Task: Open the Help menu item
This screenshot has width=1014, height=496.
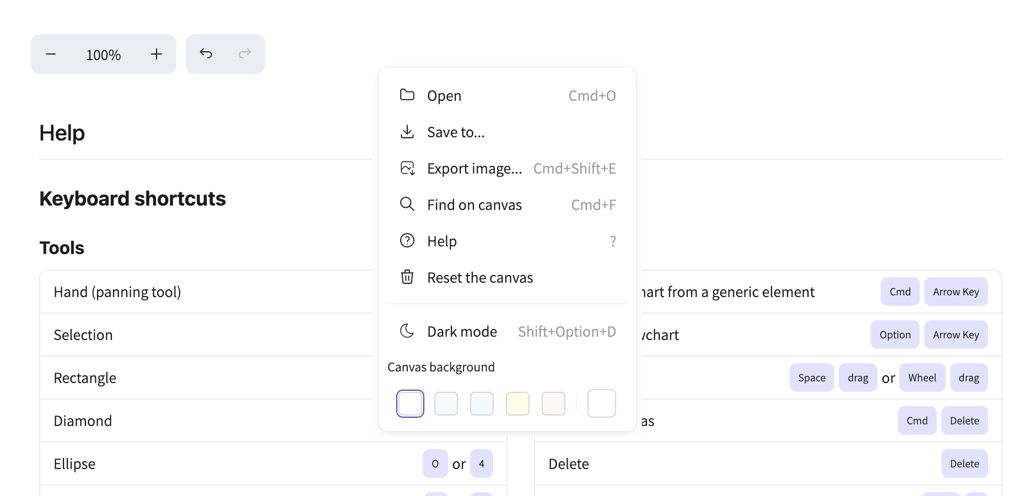Action: (x=442, y=241)
